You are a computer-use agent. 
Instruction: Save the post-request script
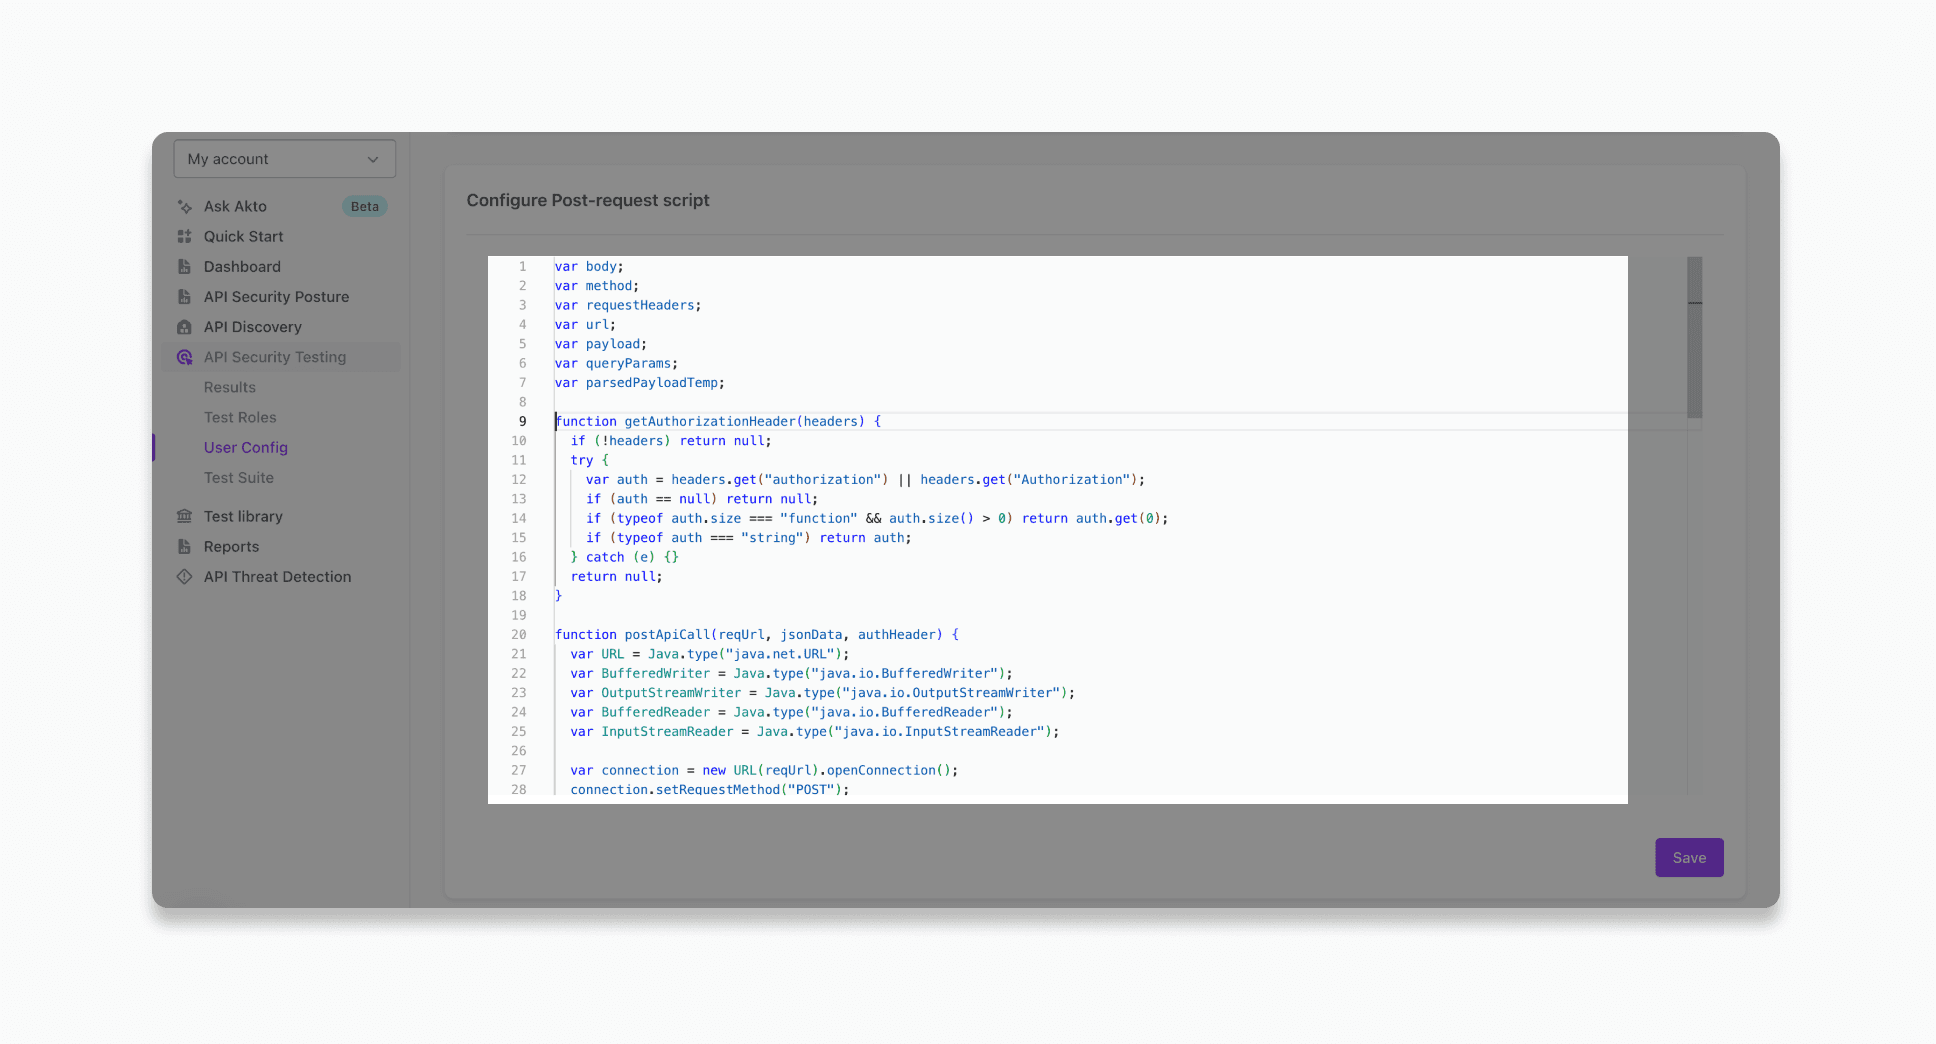pos(1688,857)
